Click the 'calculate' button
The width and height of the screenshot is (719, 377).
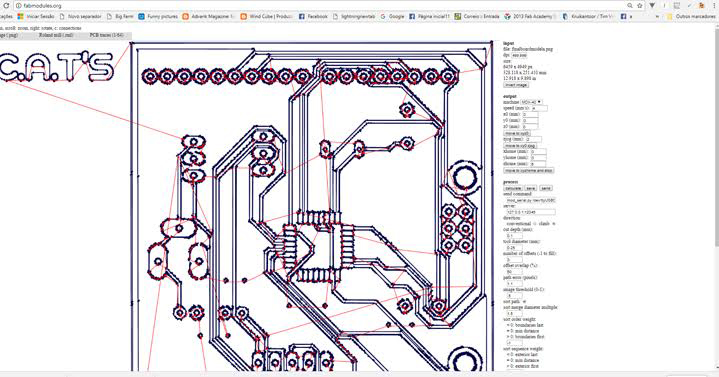[x=513, y=188]
